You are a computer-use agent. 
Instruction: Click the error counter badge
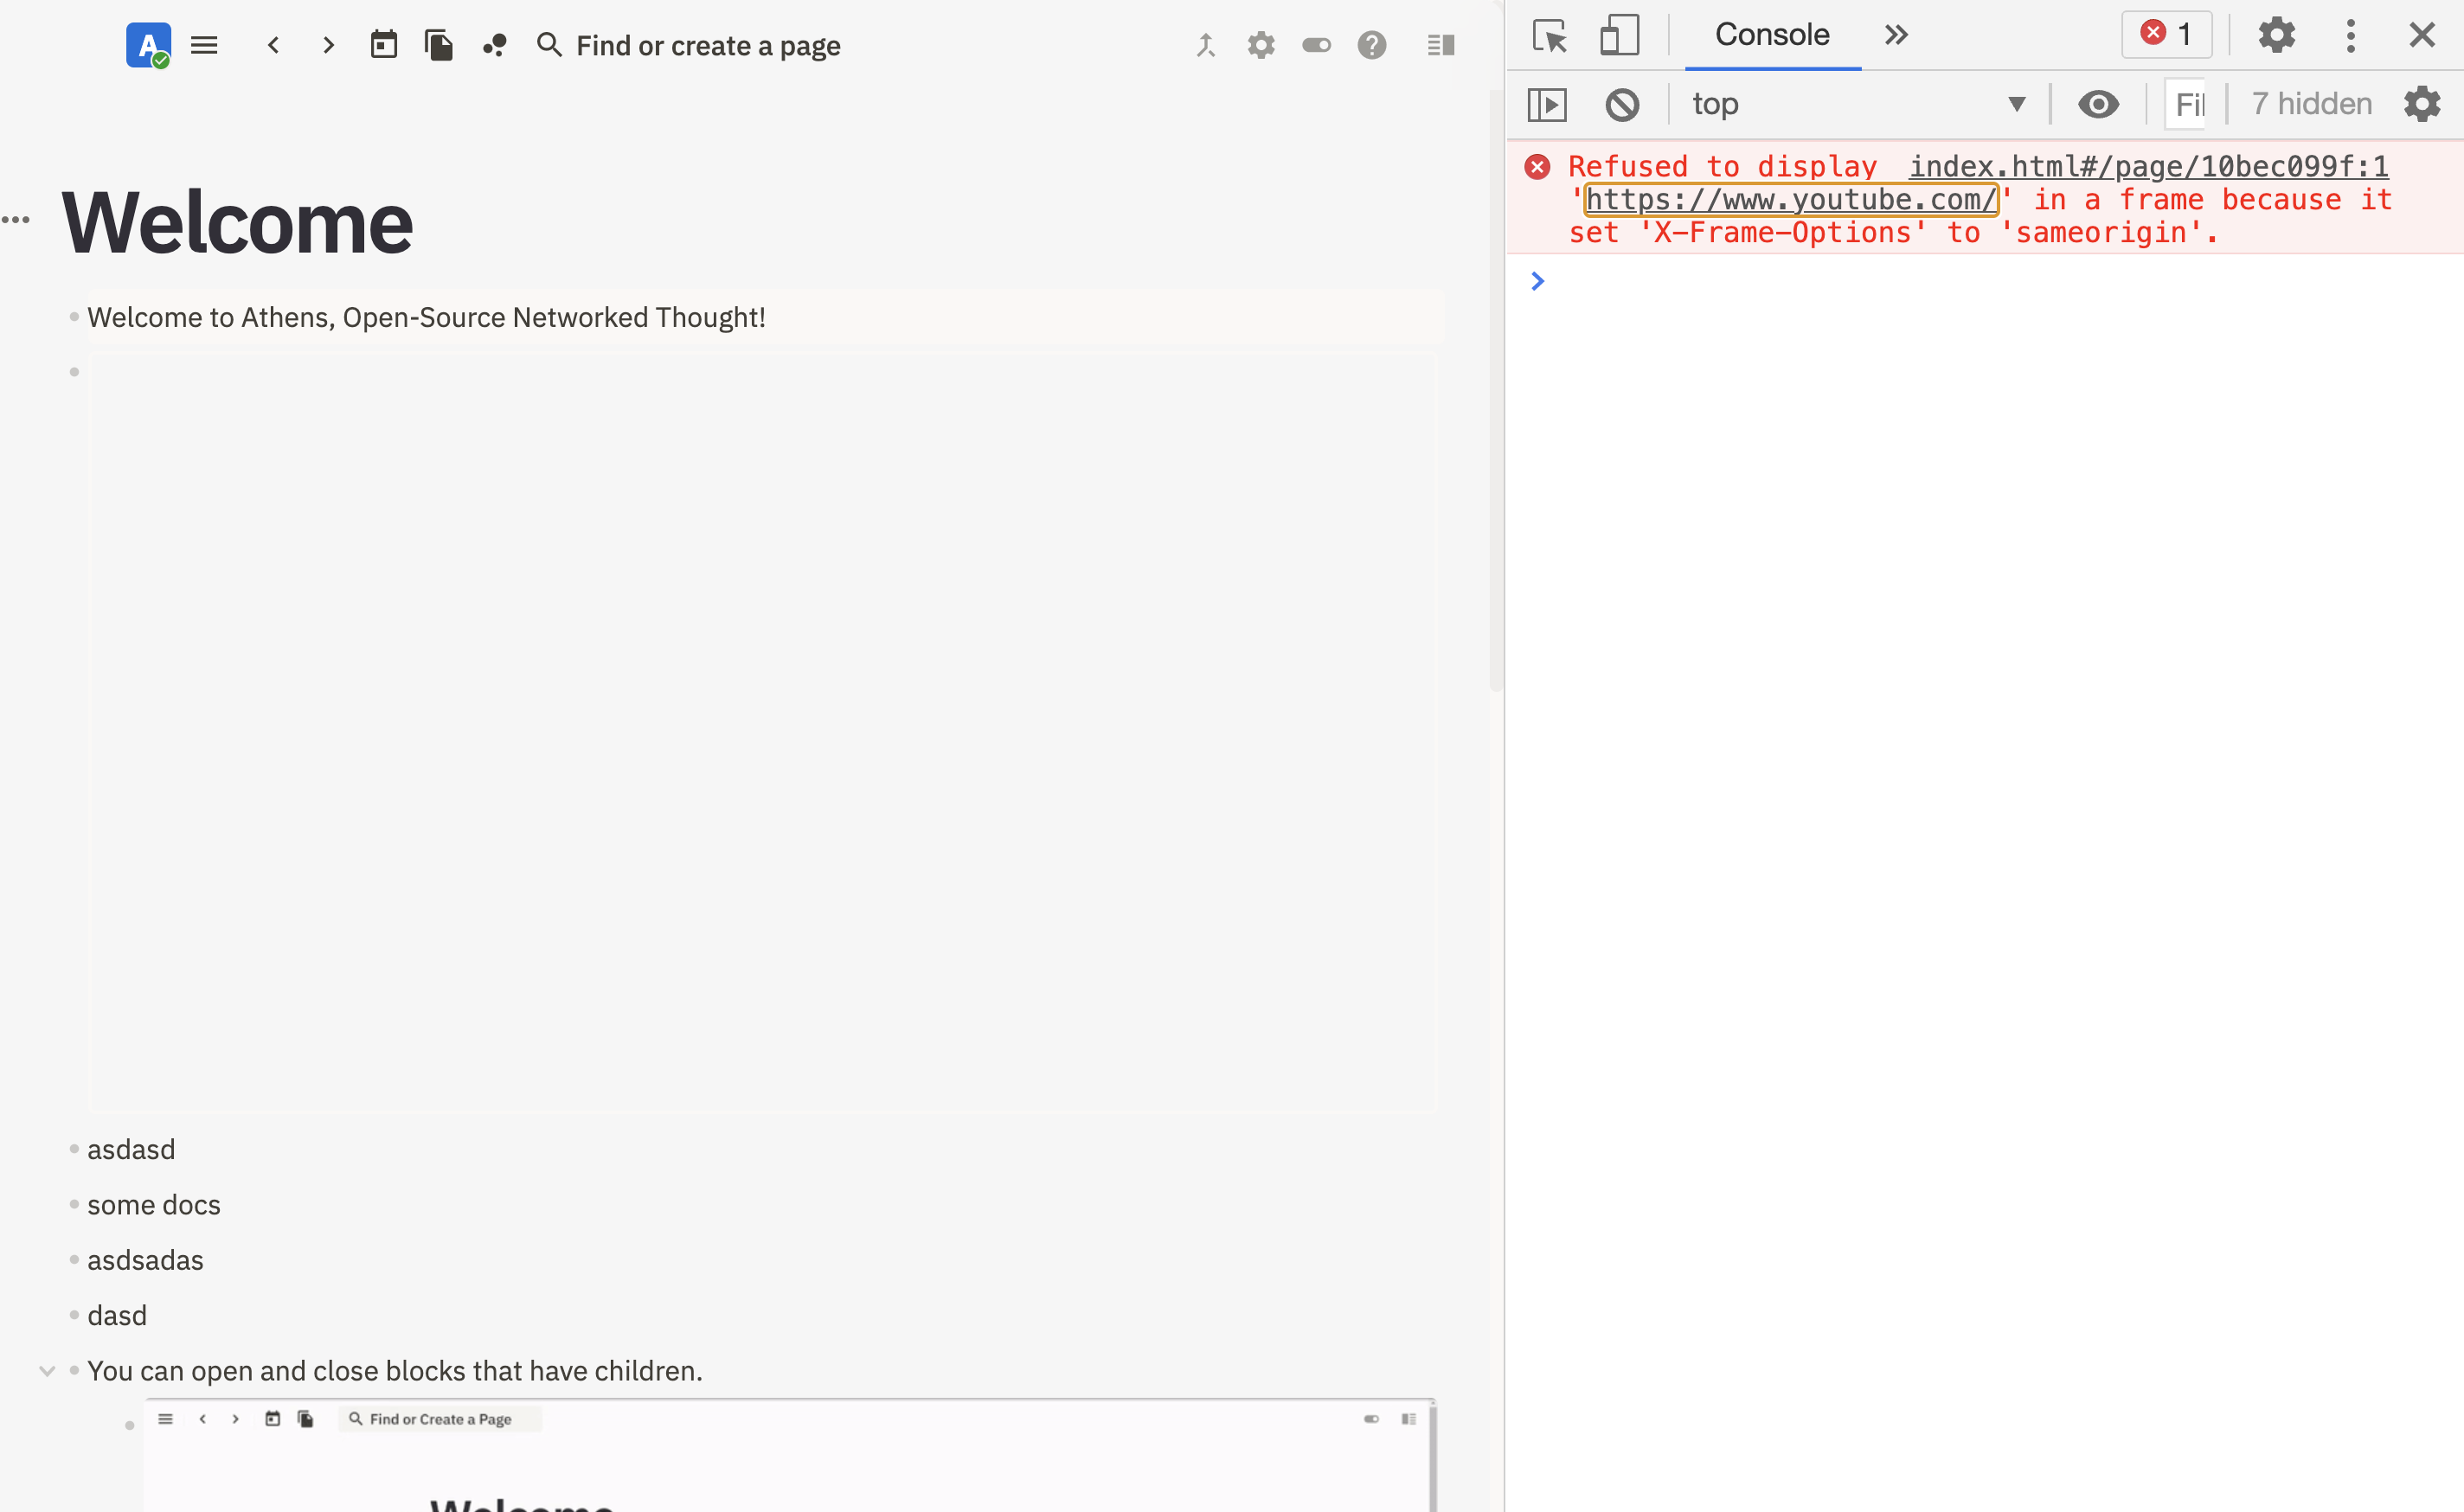coord(2166,34)
